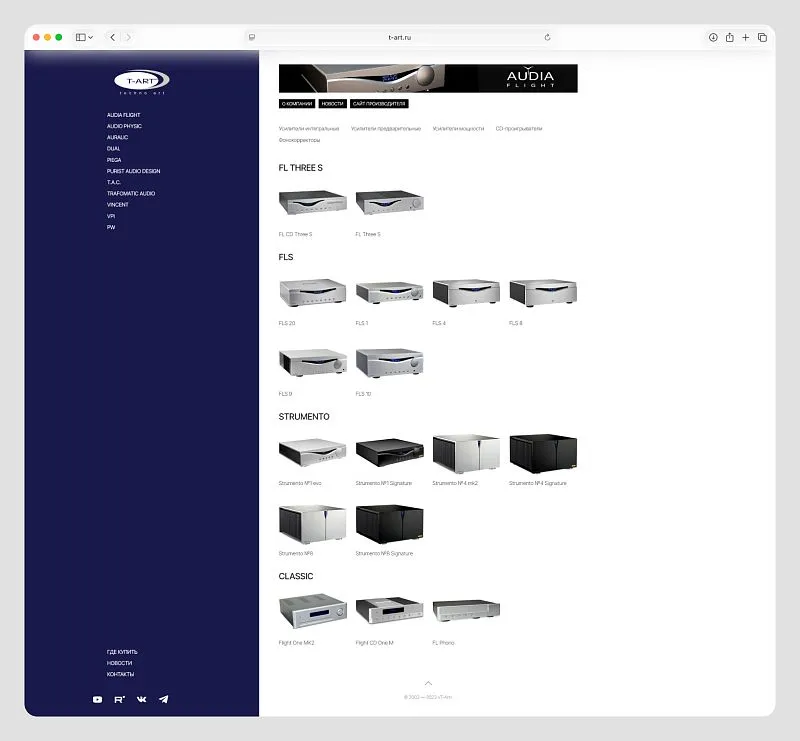Toggle the Safari sidebar icon

coord(81,37)
